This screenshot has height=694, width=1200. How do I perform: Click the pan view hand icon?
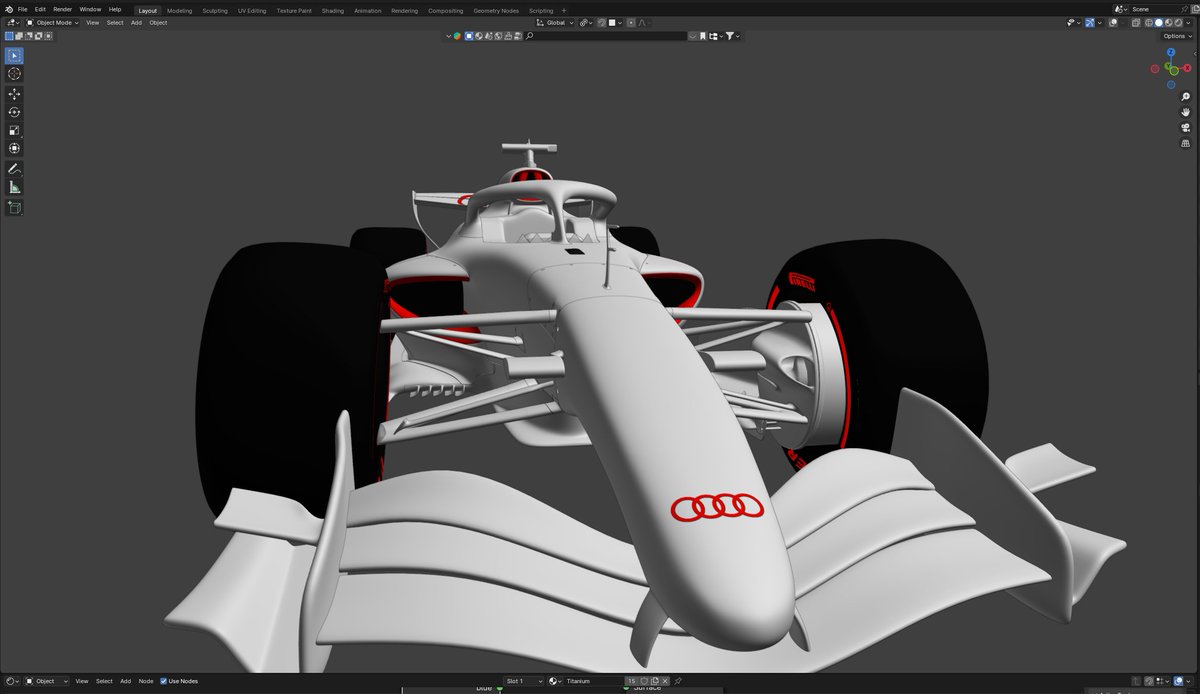1185,112
